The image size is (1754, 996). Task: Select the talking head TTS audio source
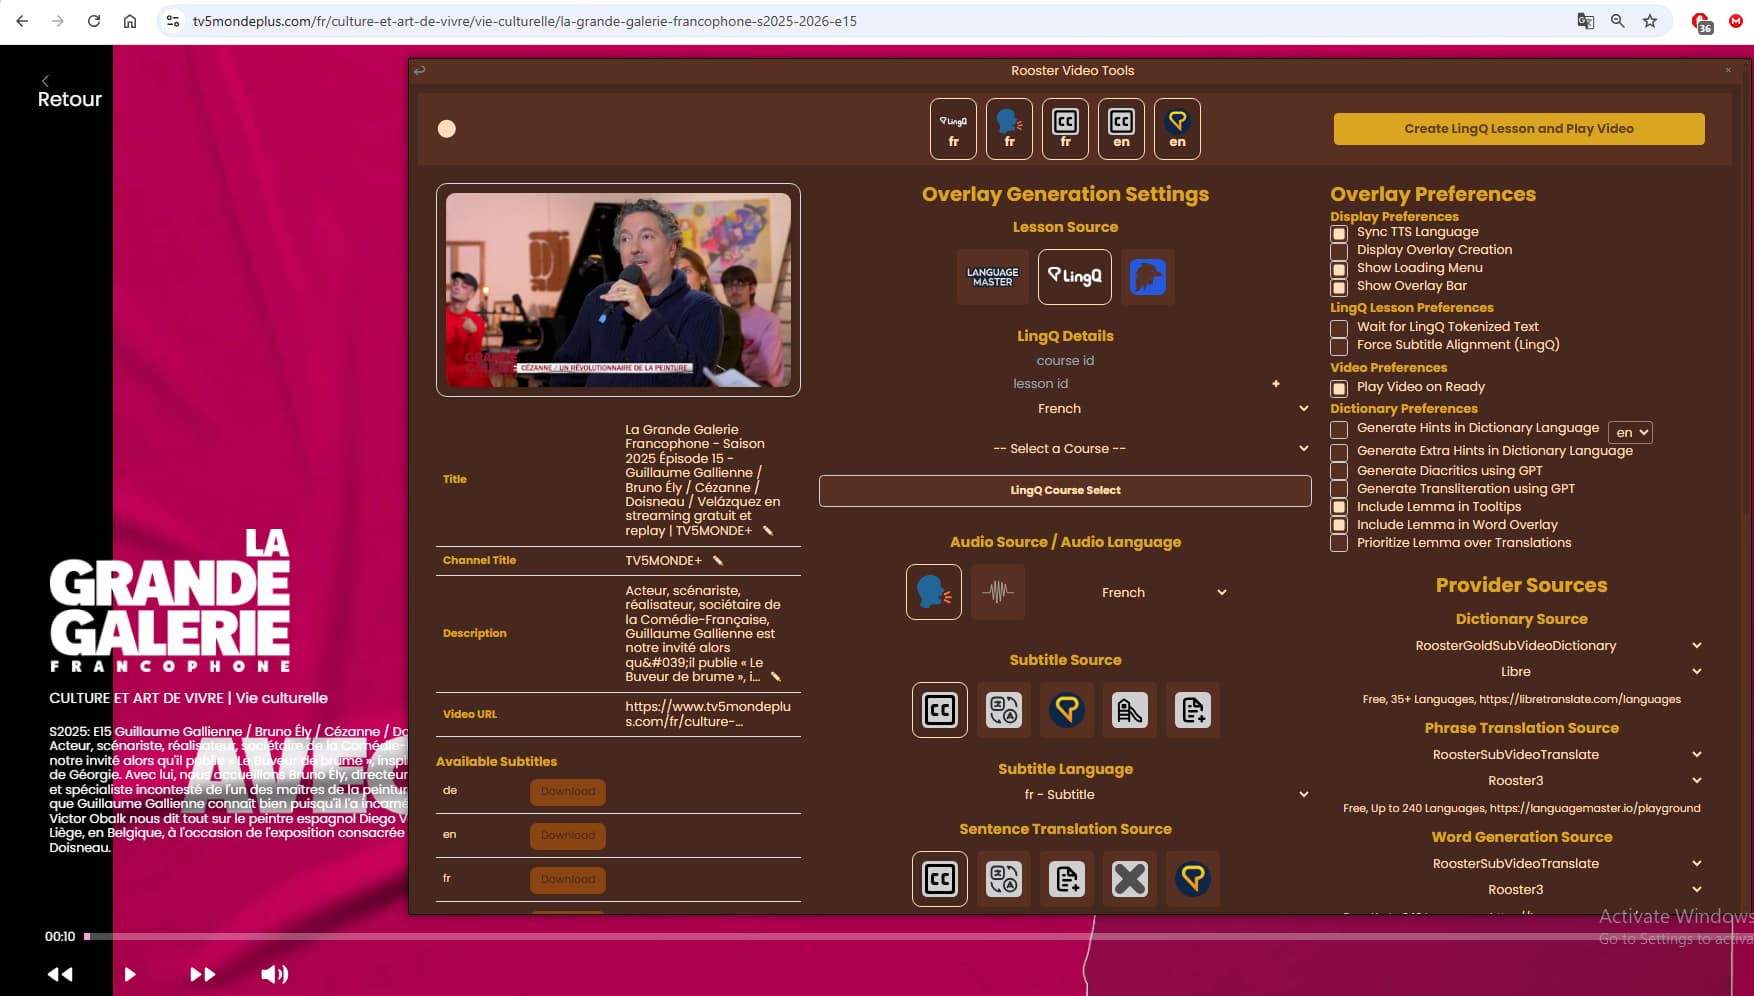click(x=933, y=592)
